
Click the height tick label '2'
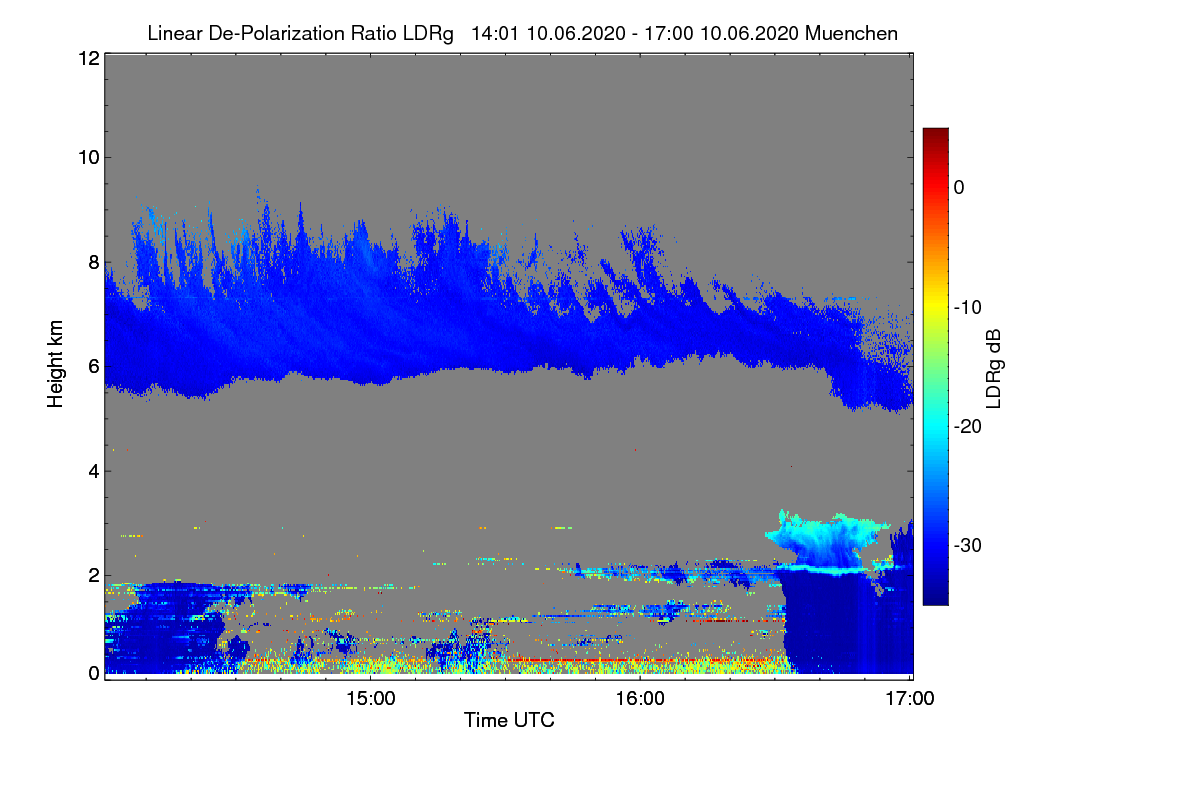92,575
